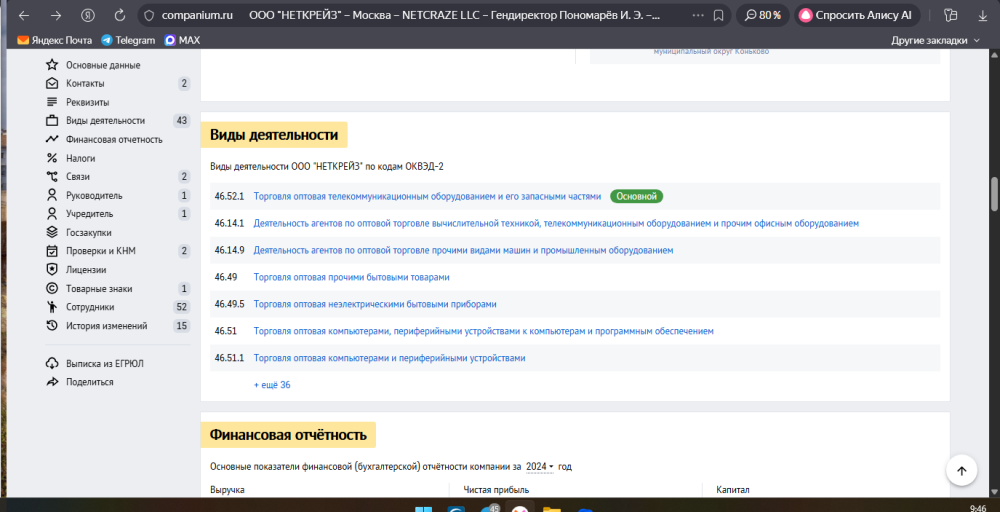This screenshot has width=1000, height=512.
Task: Open the report year 2024 dropdown
Action: [x=540, y=467]
